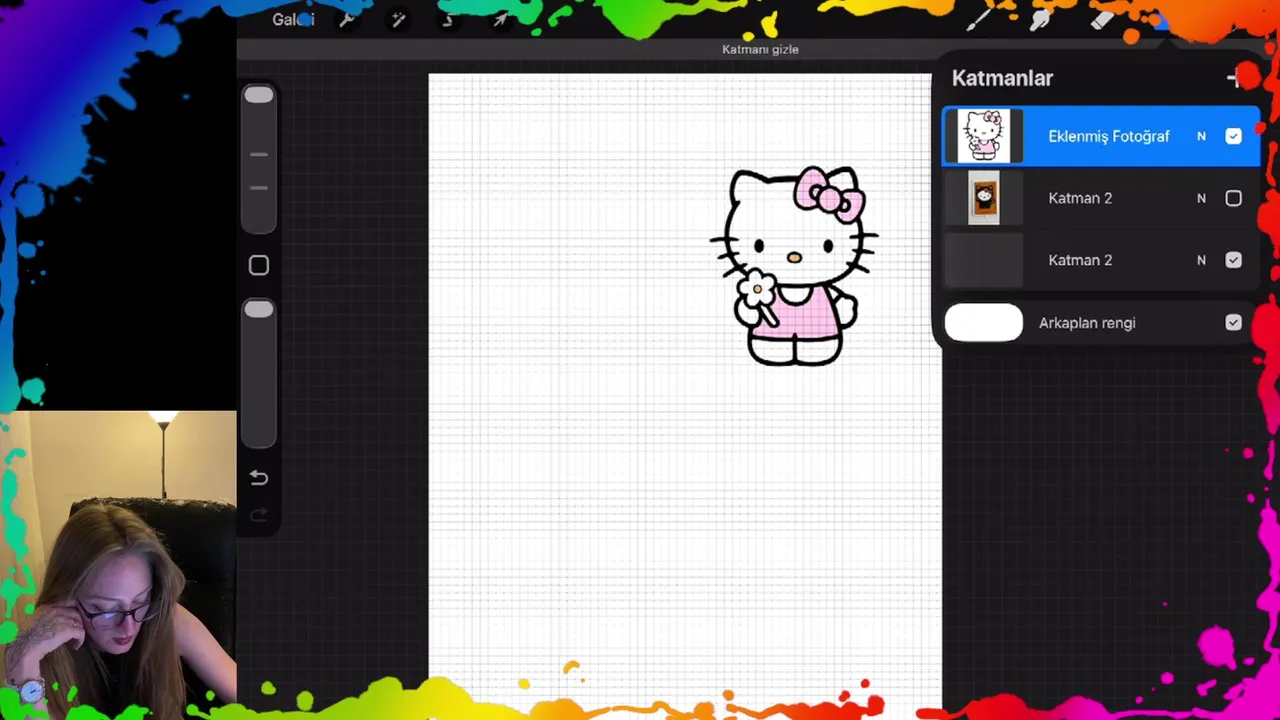Image resolution: width=1280 pixels, height=720 pixels.
Task: Toggle Arkaplan rengi visibility checkbox
Action: (x=1233, y=323)
